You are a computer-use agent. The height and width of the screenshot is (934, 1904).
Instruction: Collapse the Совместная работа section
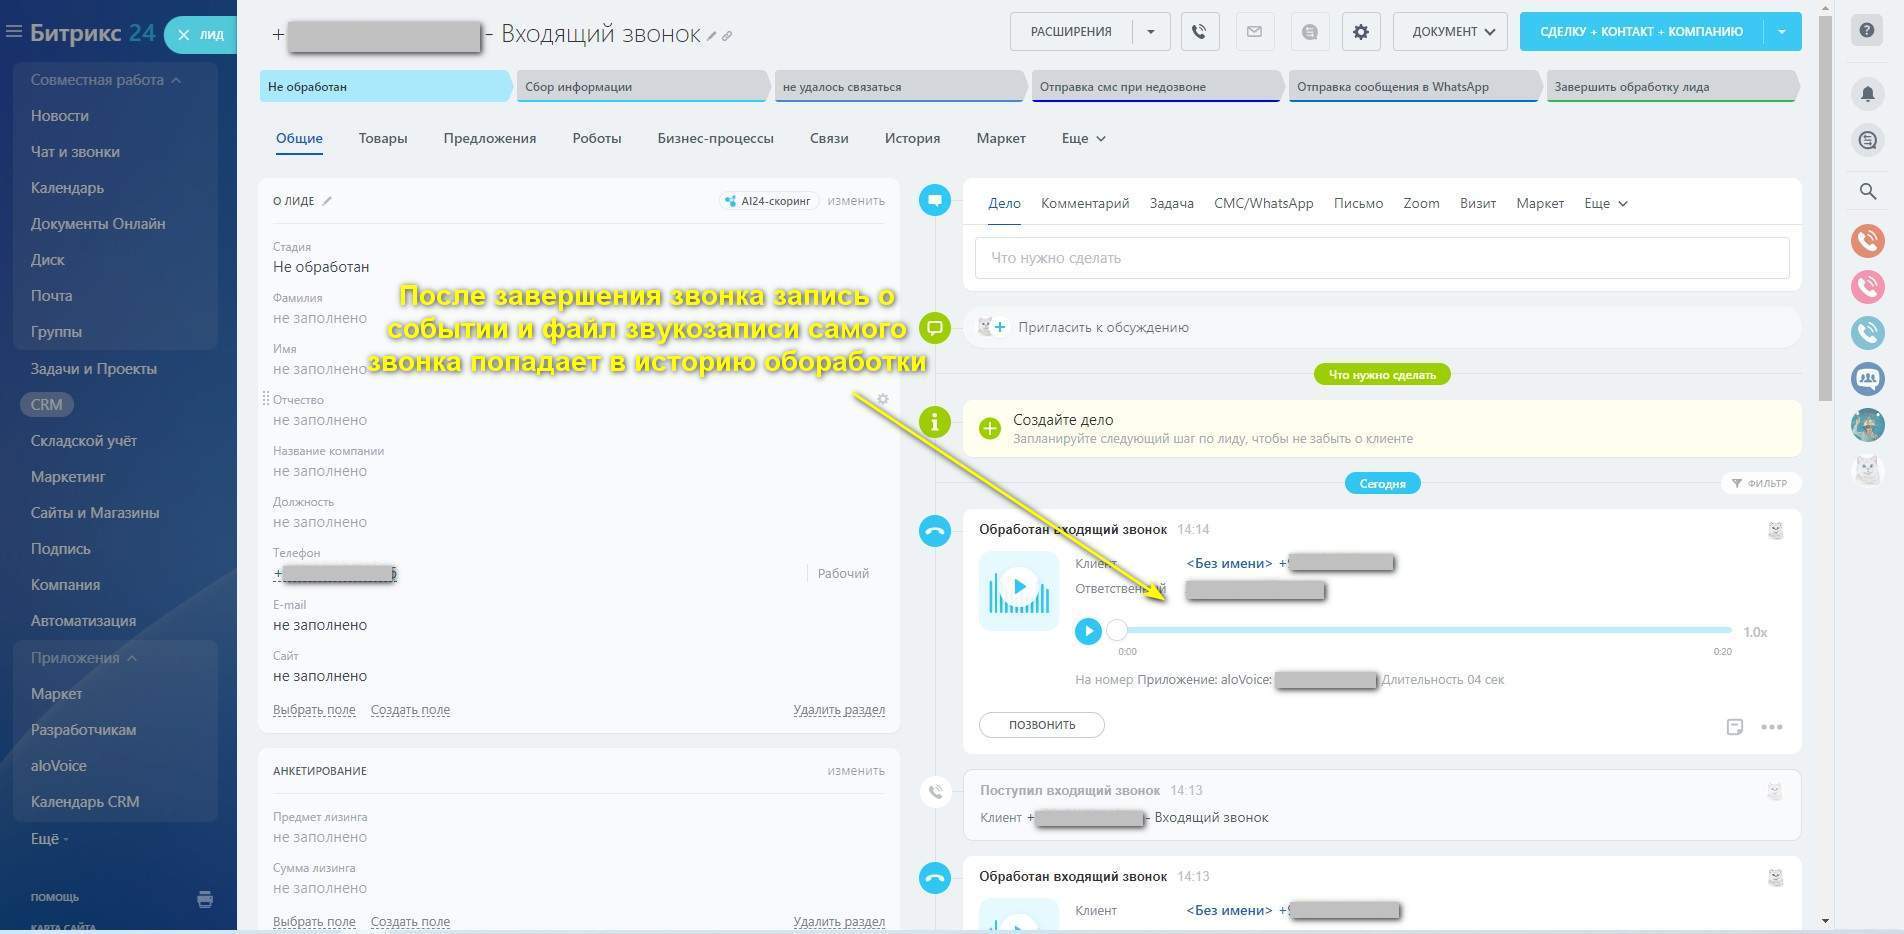coord(106,80)
